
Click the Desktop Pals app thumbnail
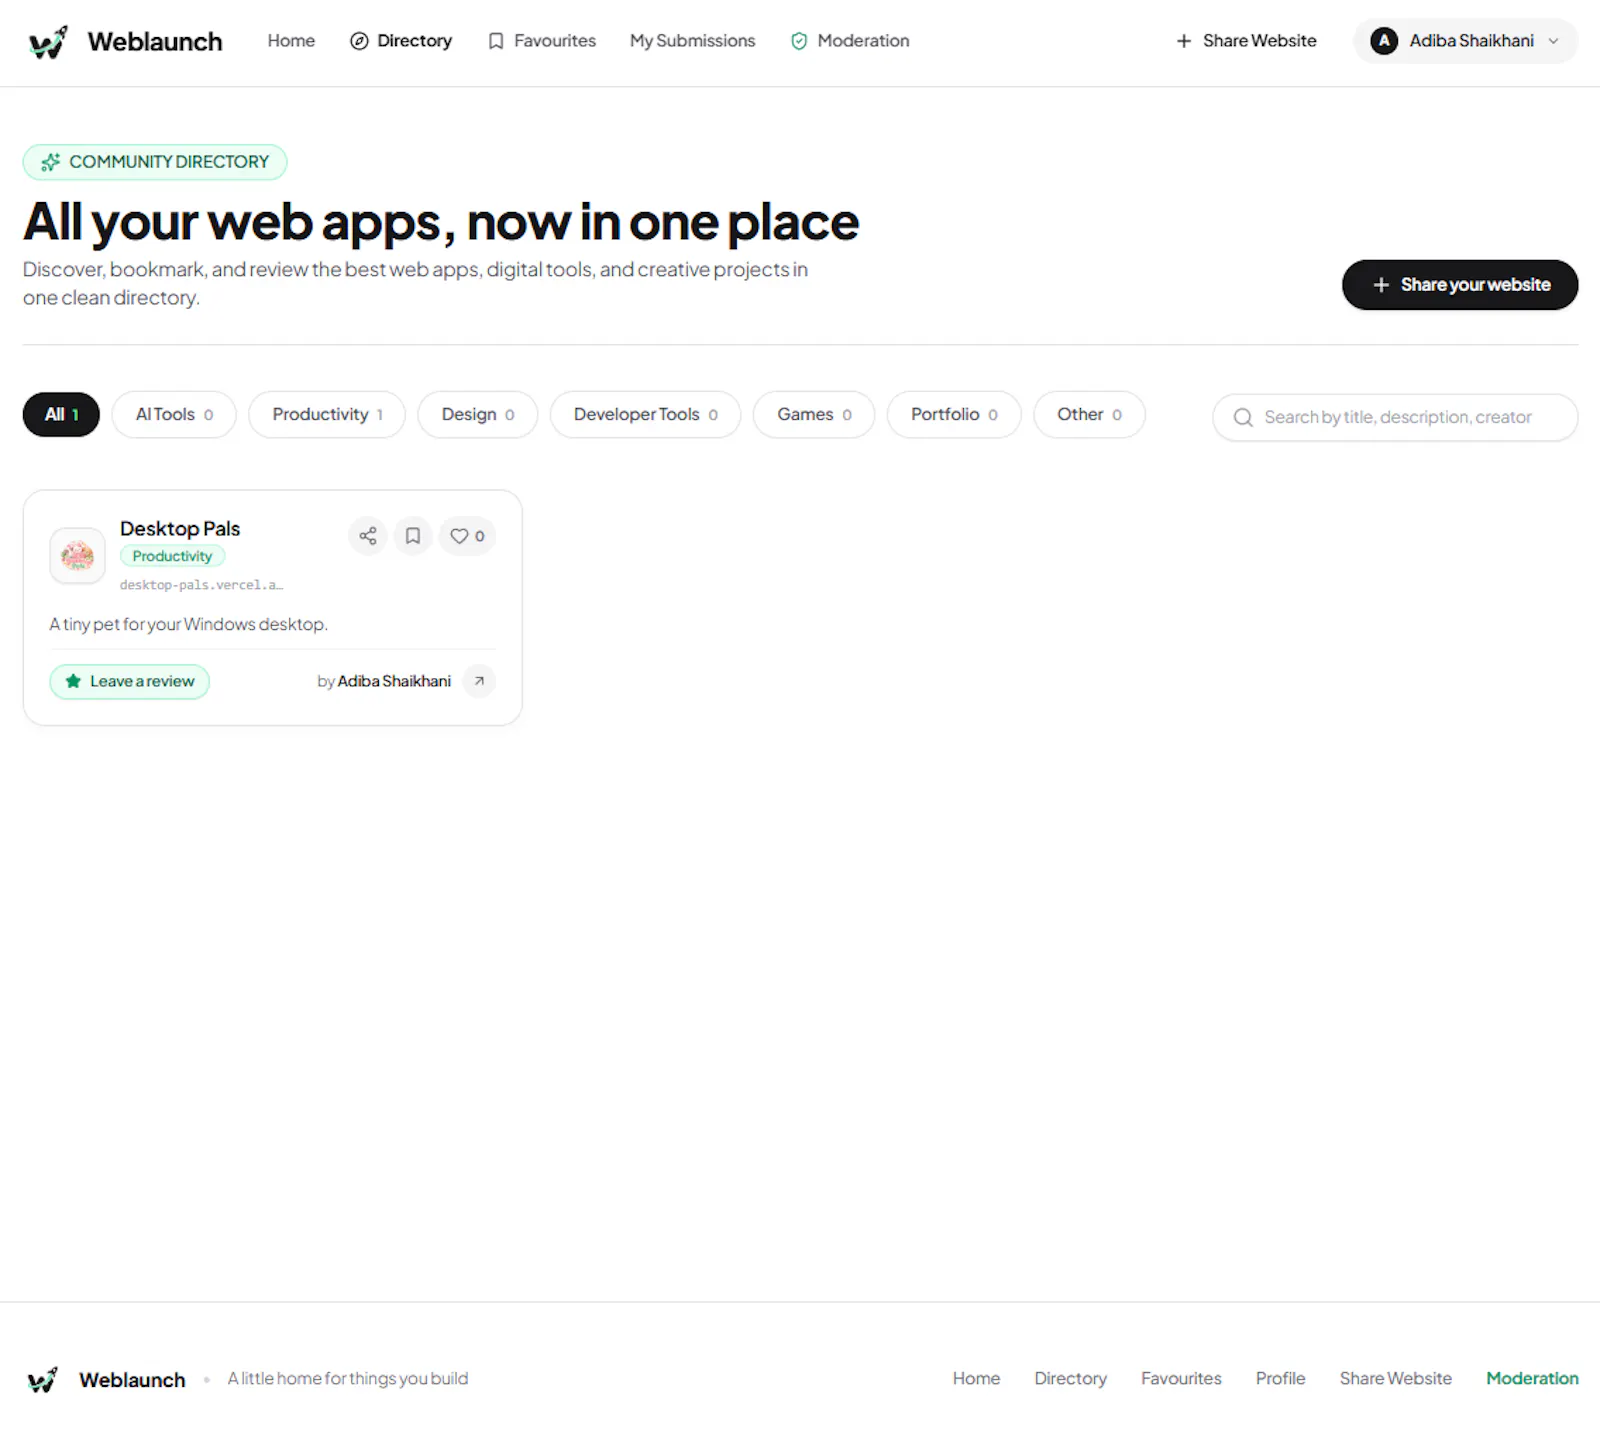tap(77, 555)
